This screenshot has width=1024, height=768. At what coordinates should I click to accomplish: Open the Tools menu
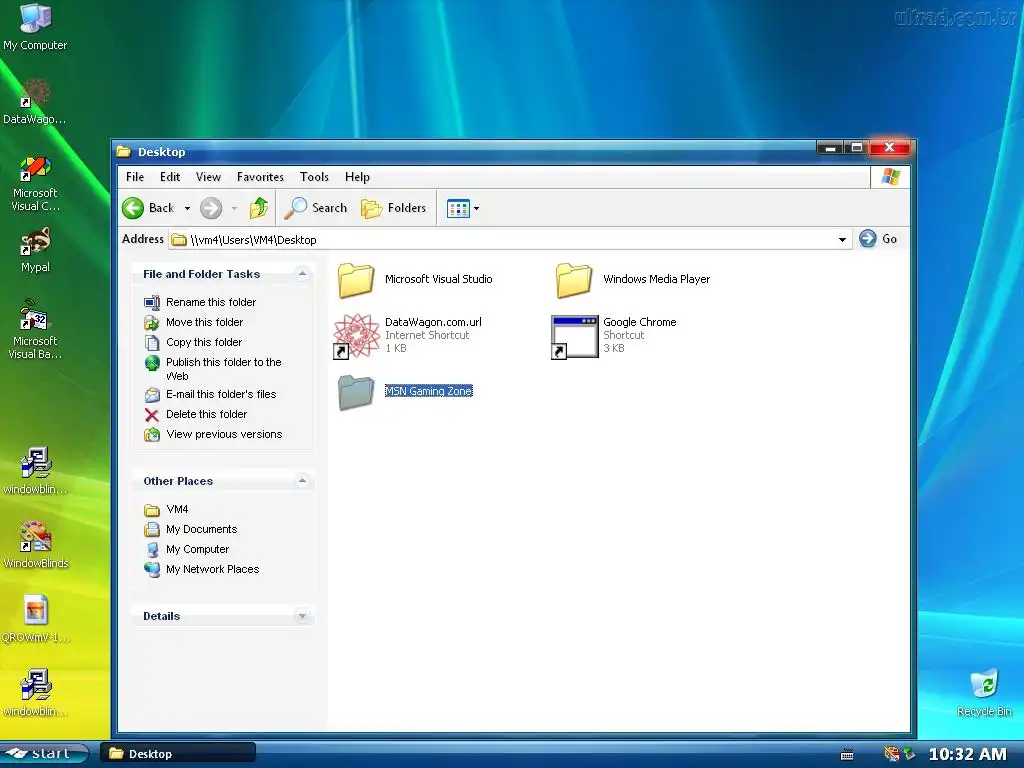[x=314, y=177]
